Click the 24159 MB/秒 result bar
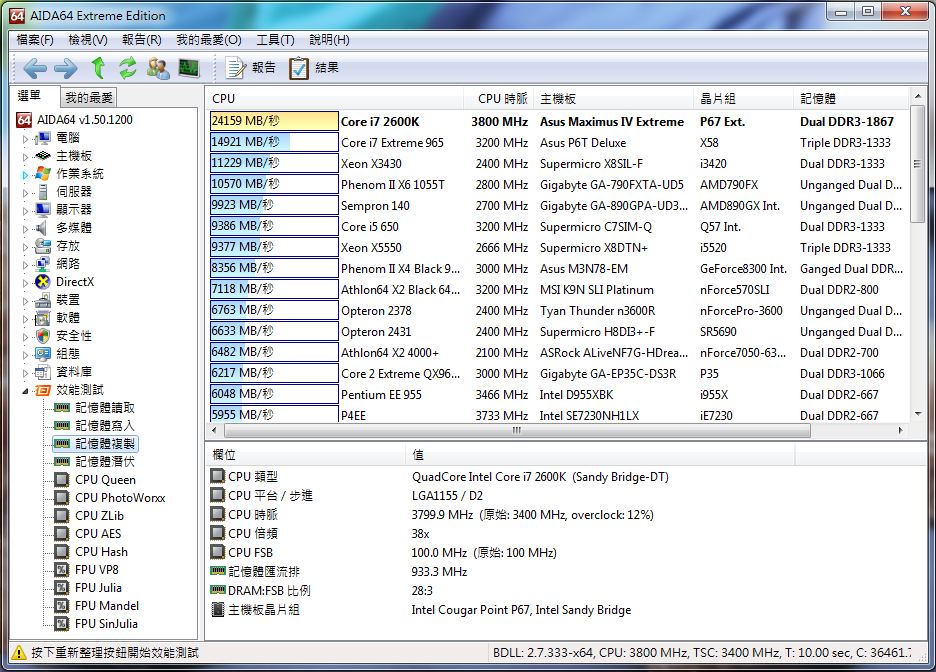The width and height of the screenshot is (936, 672). point(274,121)
